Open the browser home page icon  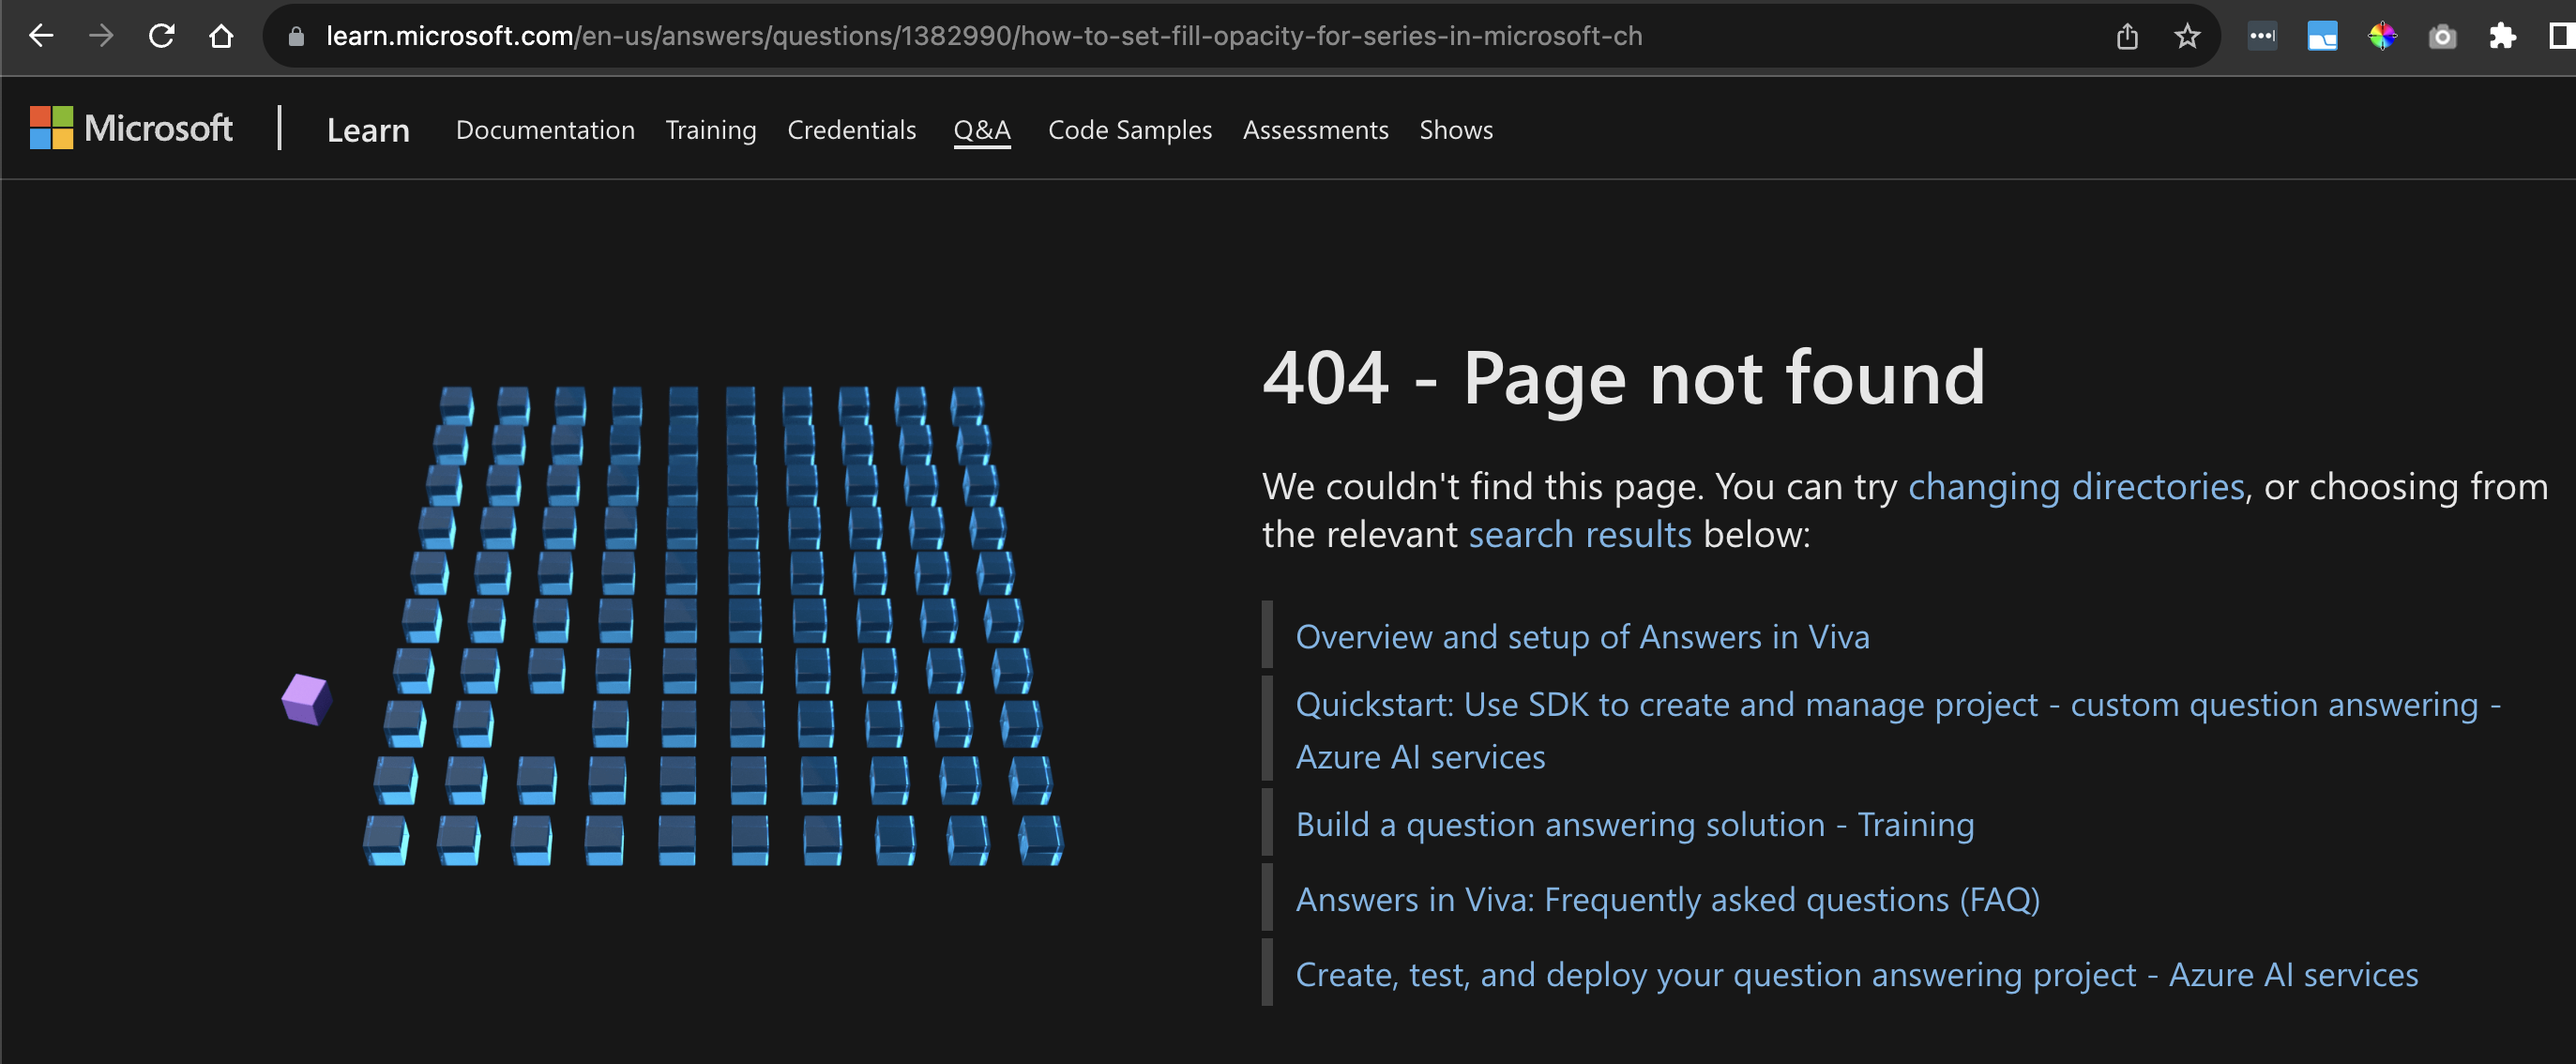click(221, 36)
